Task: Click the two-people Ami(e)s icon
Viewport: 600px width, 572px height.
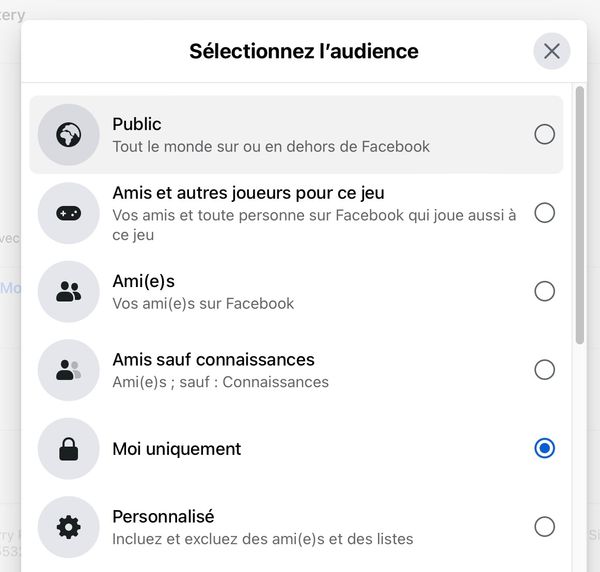Action: pyautogui.click(x=68, y=292)
